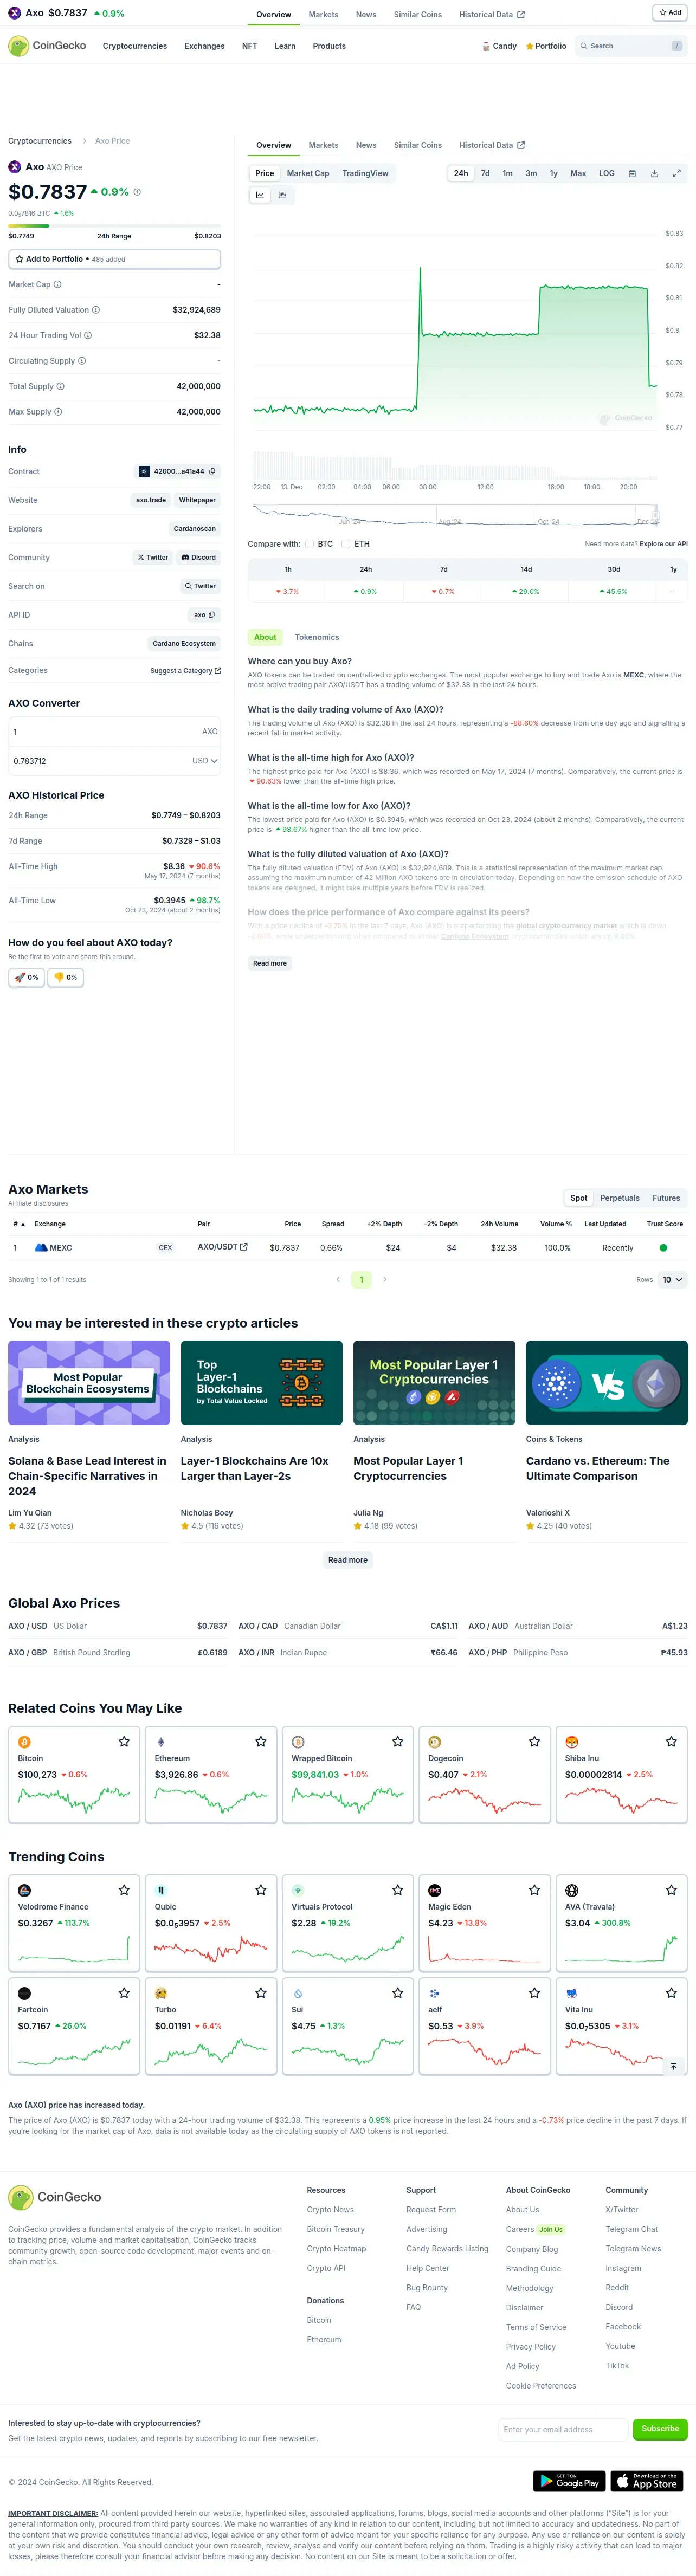Click Subscribe newsletter button
The height and width of the screenshot is (2576, 696).
(660, 2429)
